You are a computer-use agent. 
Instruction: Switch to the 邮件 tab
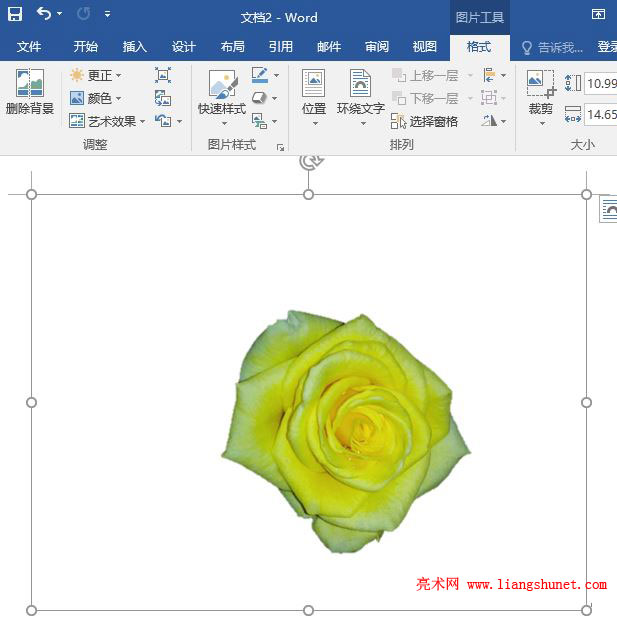click(329, 47)
